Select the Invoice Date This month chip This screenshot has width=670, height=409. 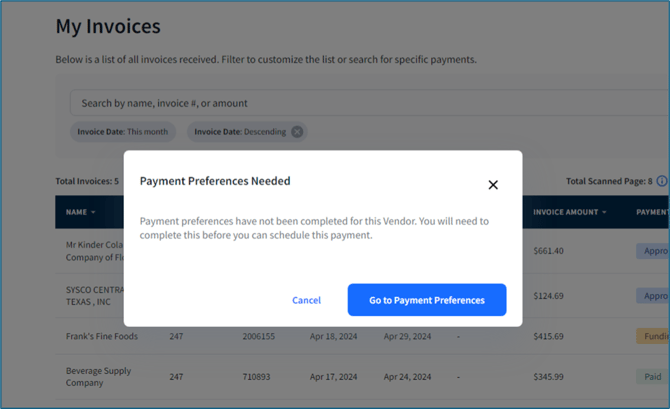[123, 132]
